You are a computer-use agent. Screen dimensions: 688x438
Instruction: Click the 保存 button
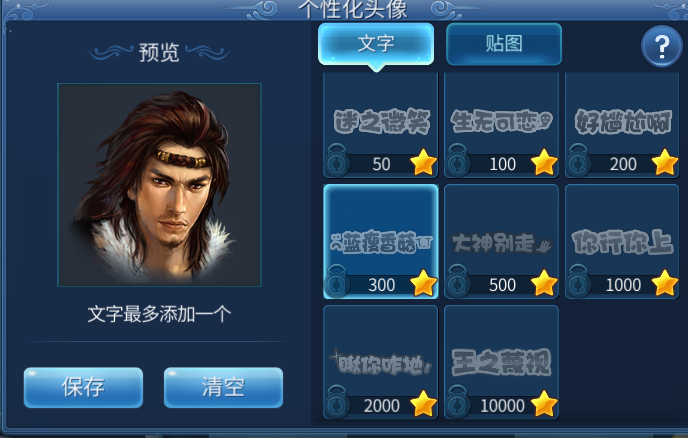[83, 388]
